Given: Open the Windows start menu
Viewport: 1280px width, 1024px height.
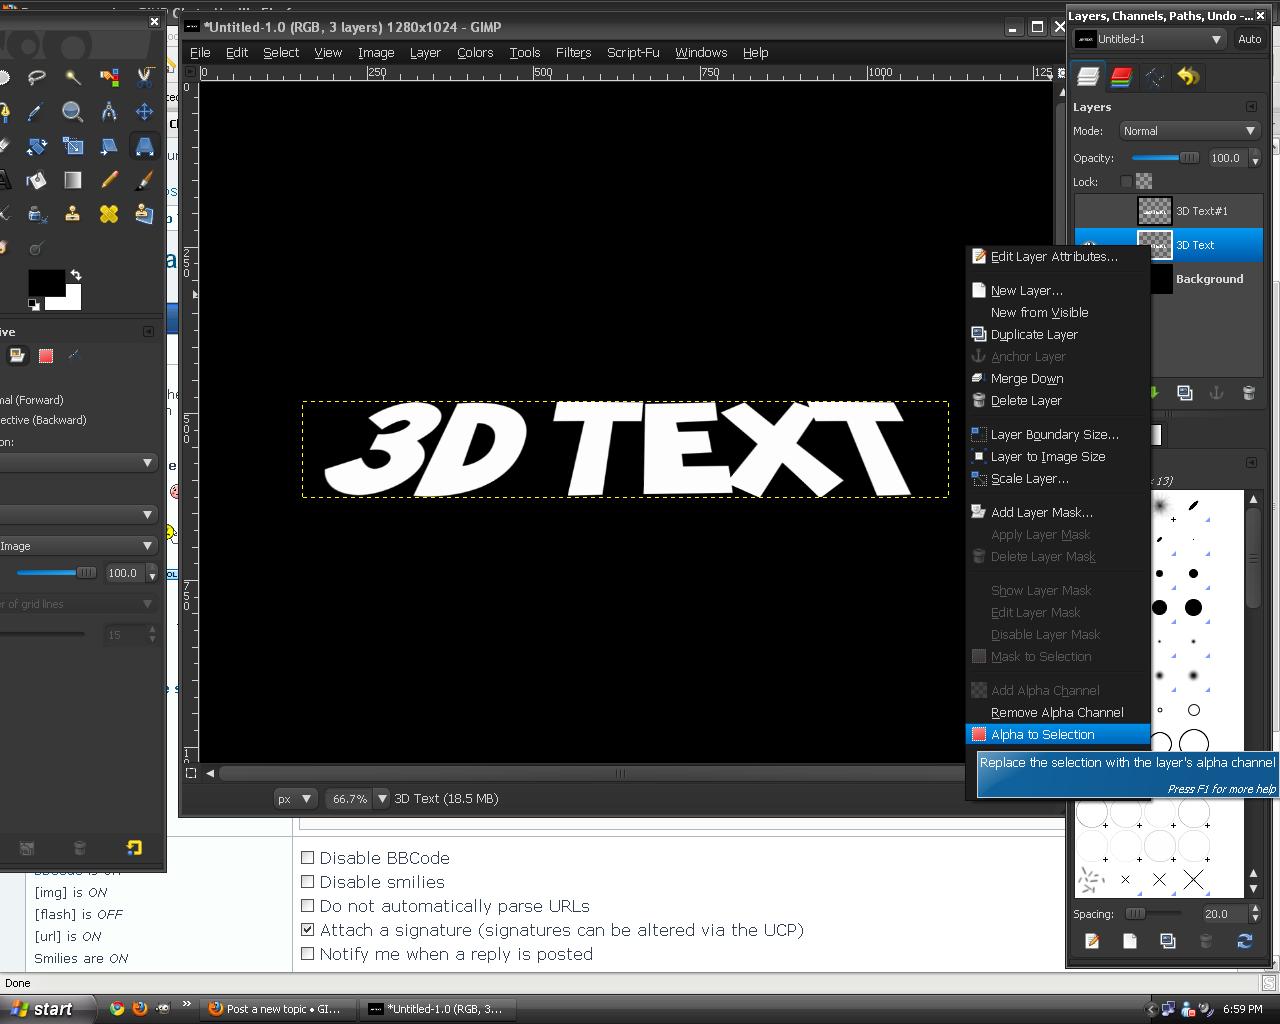Looking at the screenshot, I should (45, 1009).
